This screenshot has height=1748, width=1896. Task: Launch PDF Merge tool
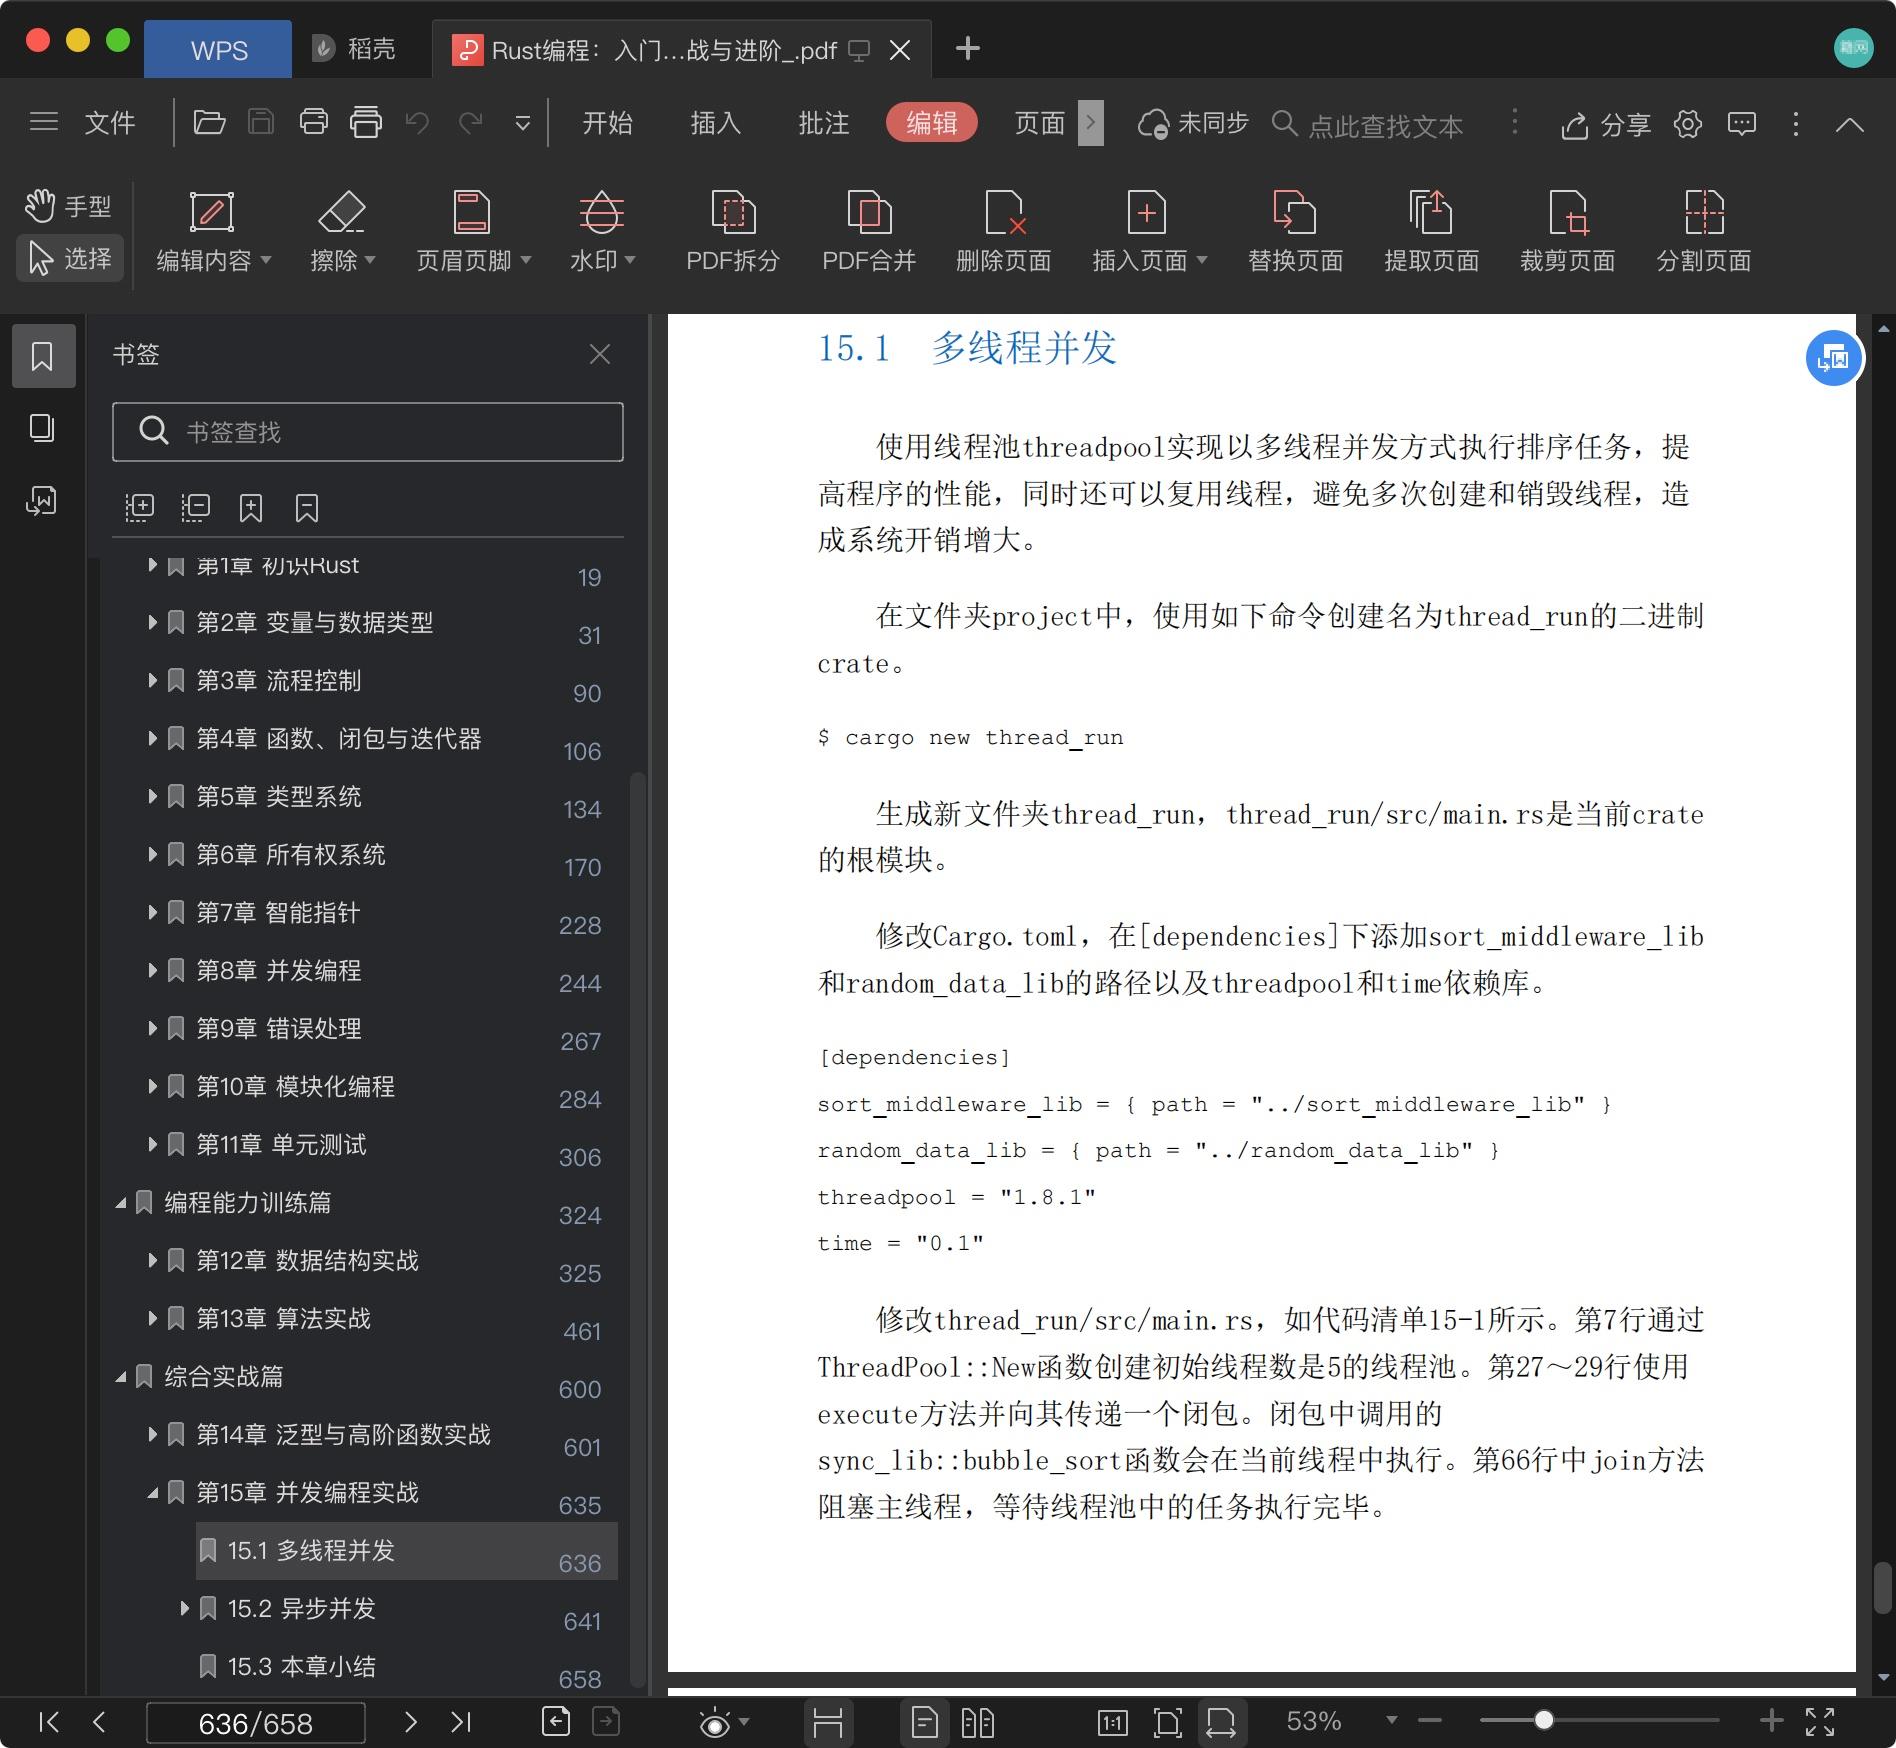(869, 232)
